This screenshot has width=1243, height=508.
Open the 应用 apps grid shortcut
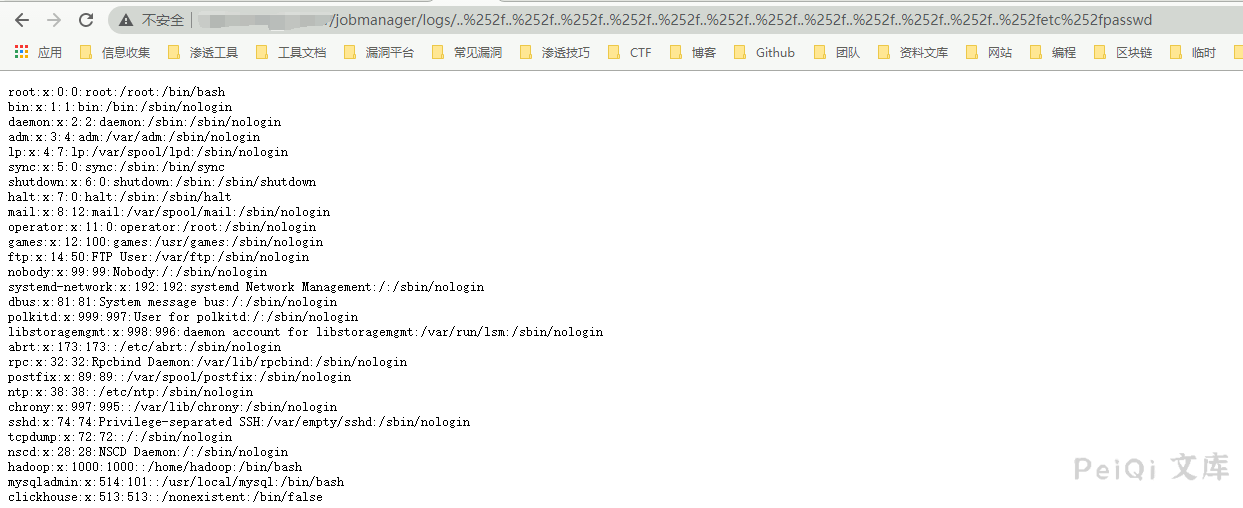(x=39, y=53)
